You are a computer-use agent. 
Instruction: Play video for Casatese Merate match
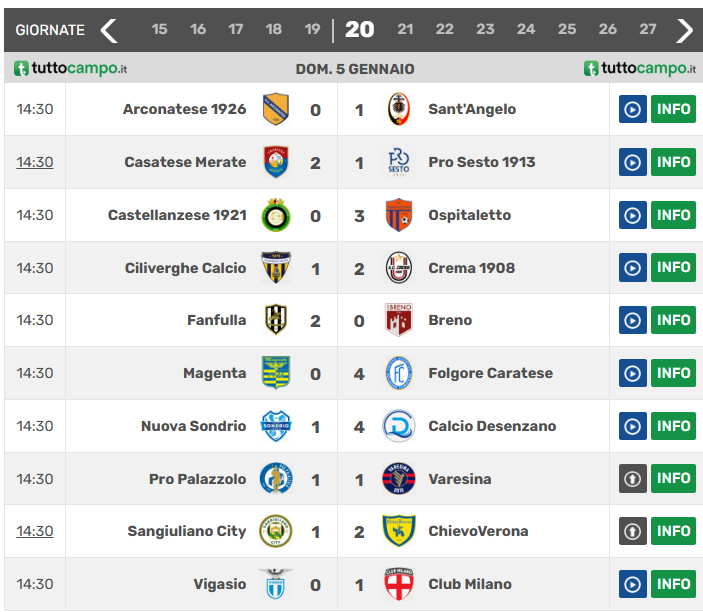tap(632, 162)
